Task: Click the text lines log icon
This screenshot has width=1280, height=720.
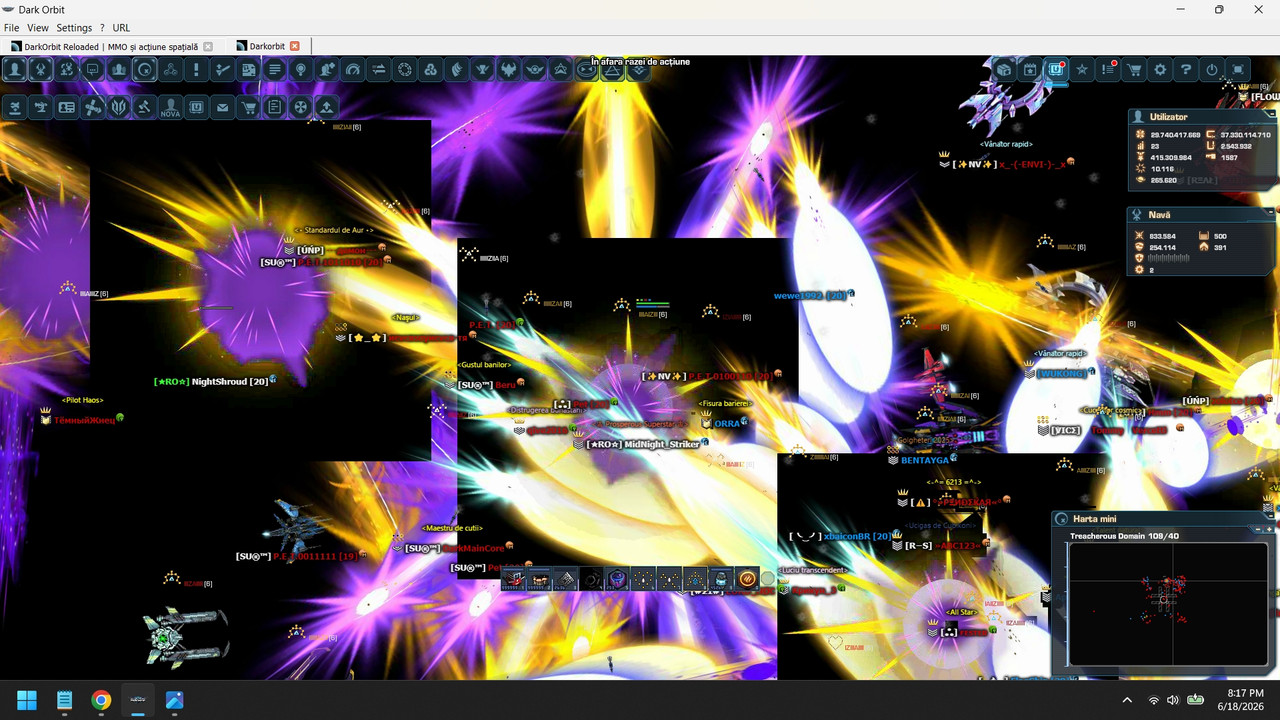Action: pyautogui.click(x=275, y=69)
